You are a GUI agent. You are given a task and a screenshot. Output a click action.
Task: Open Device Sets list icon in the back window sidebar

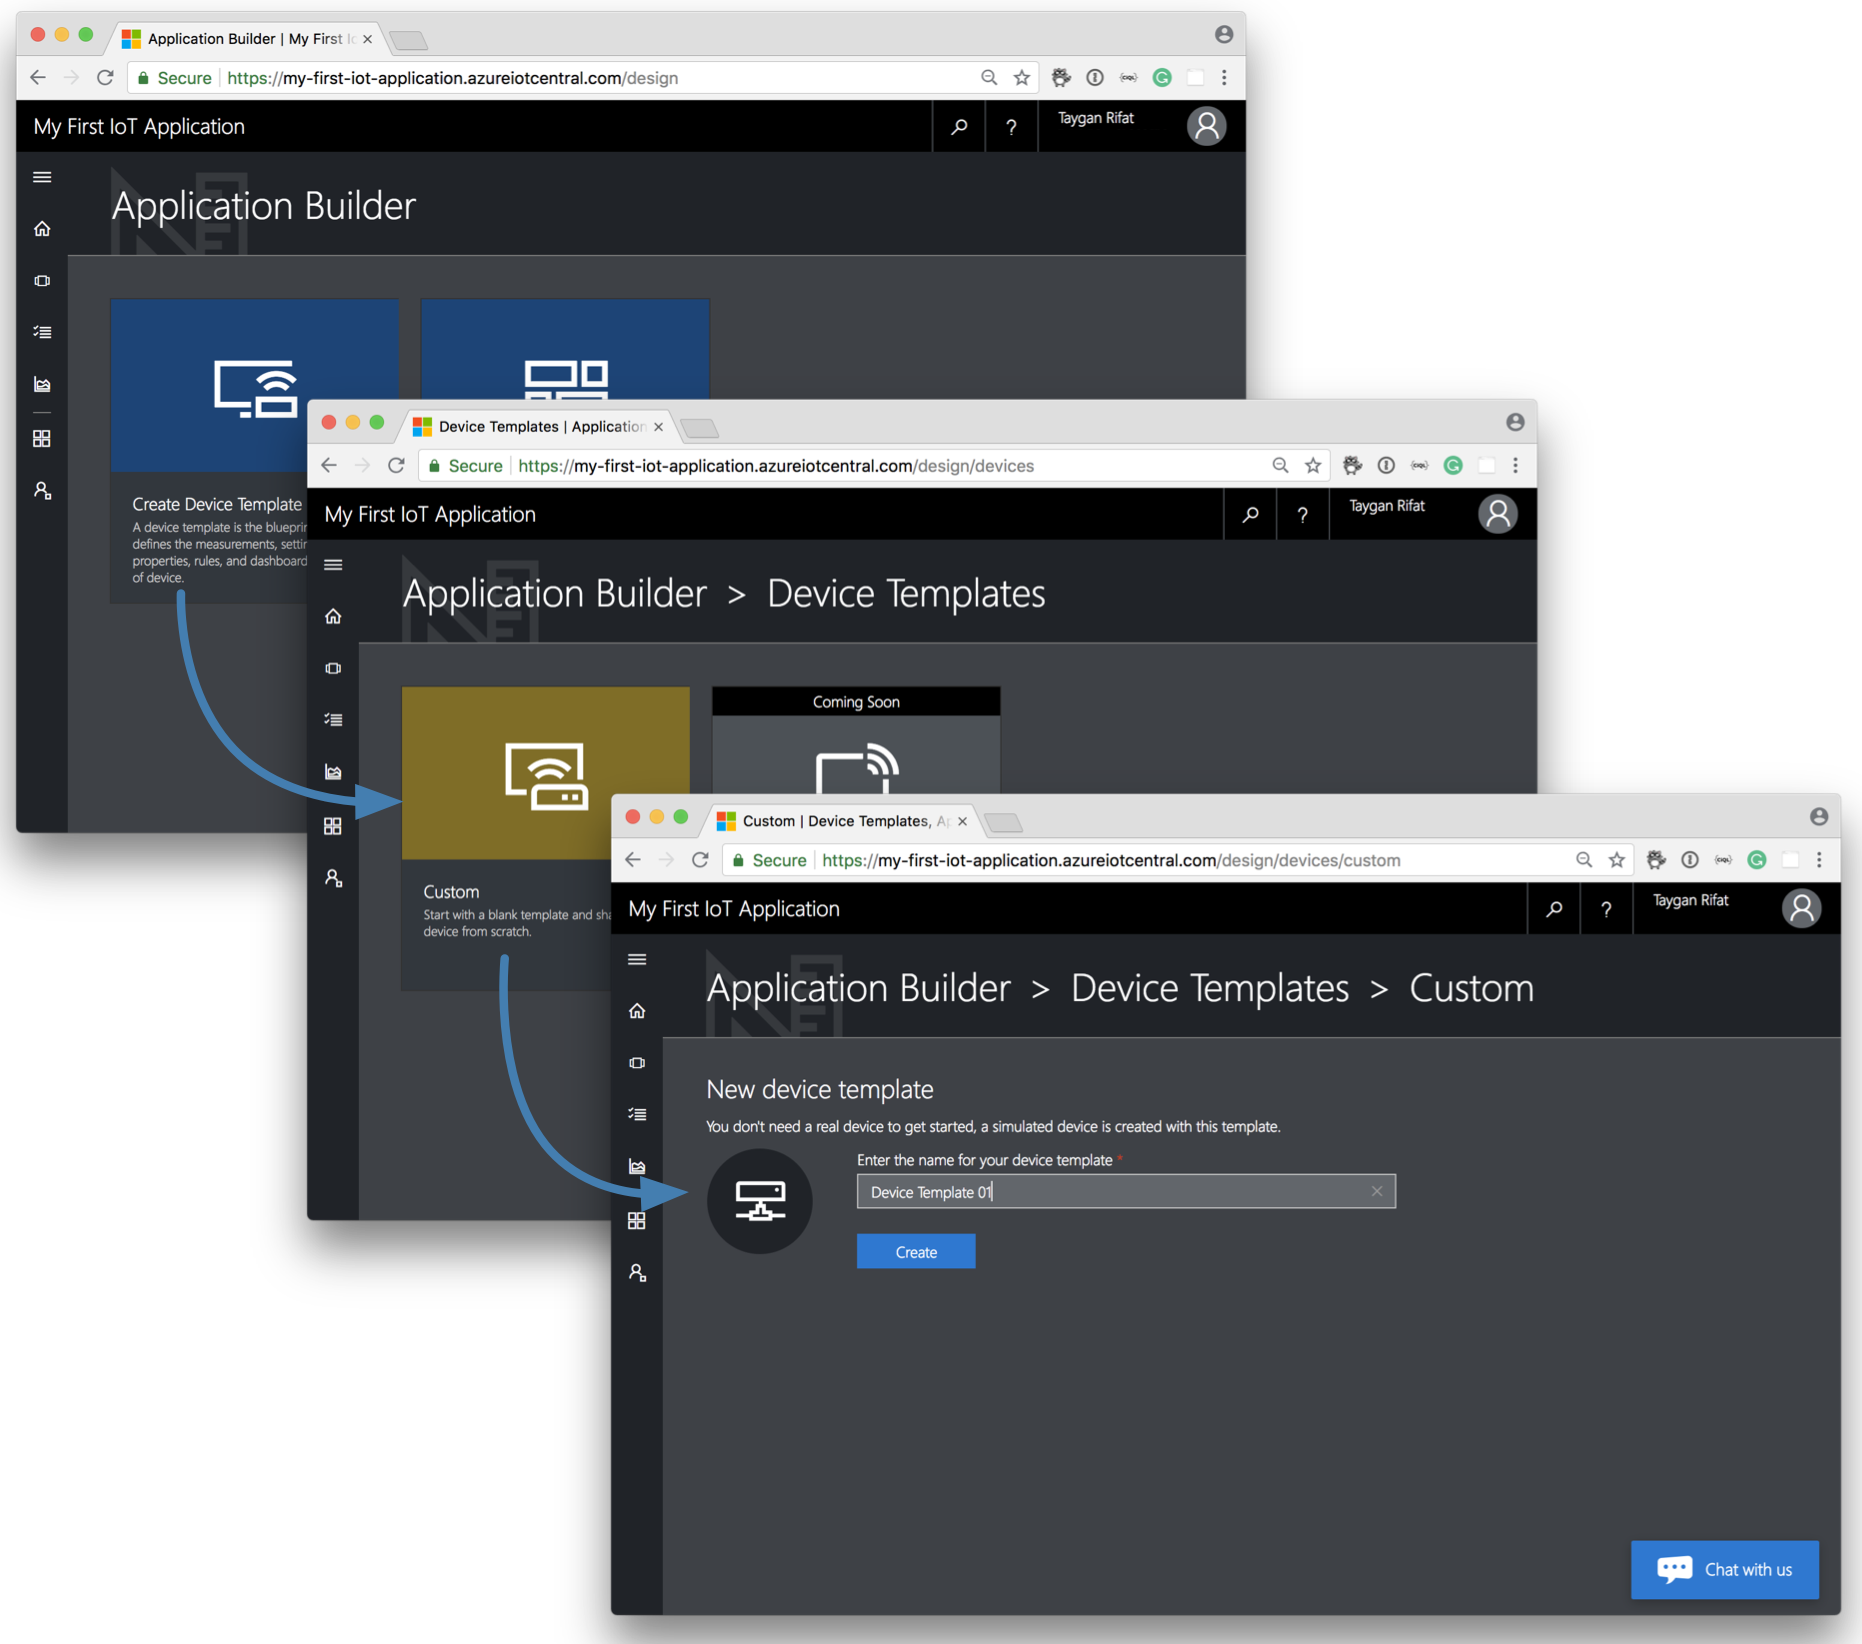pos(42,332)
